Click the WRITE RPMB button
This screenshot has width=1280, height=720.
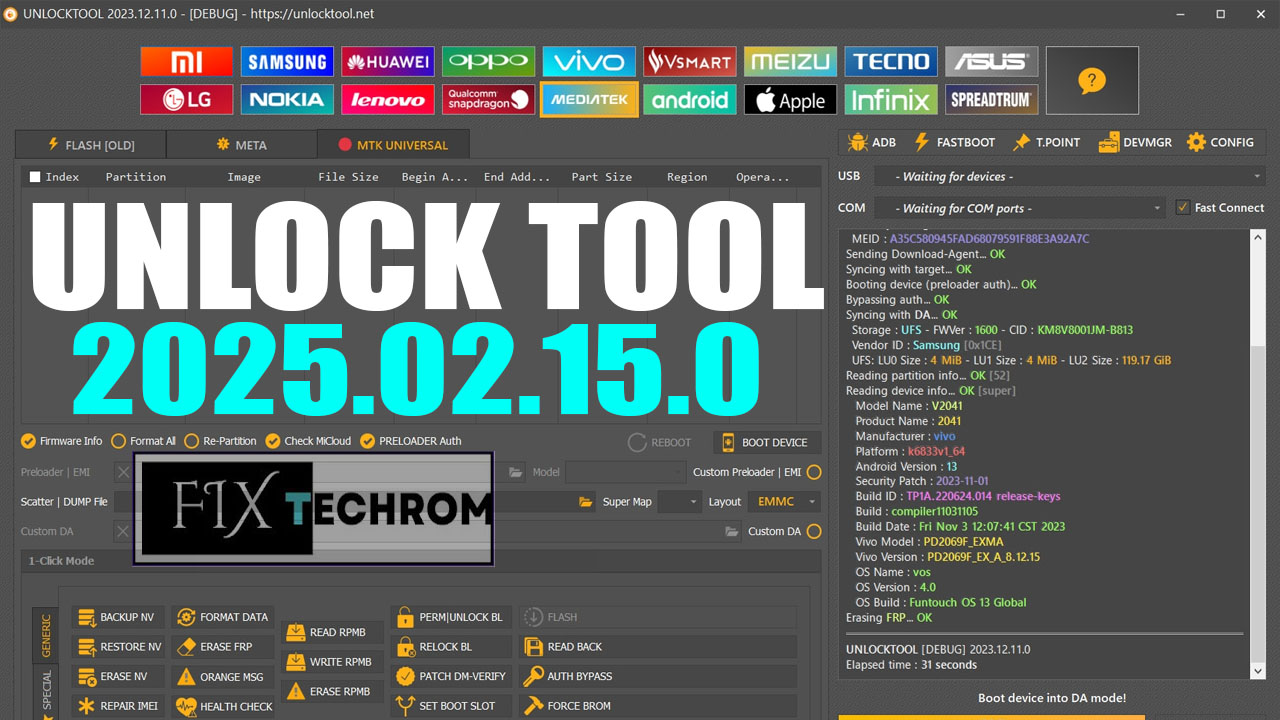pos(330,662)
